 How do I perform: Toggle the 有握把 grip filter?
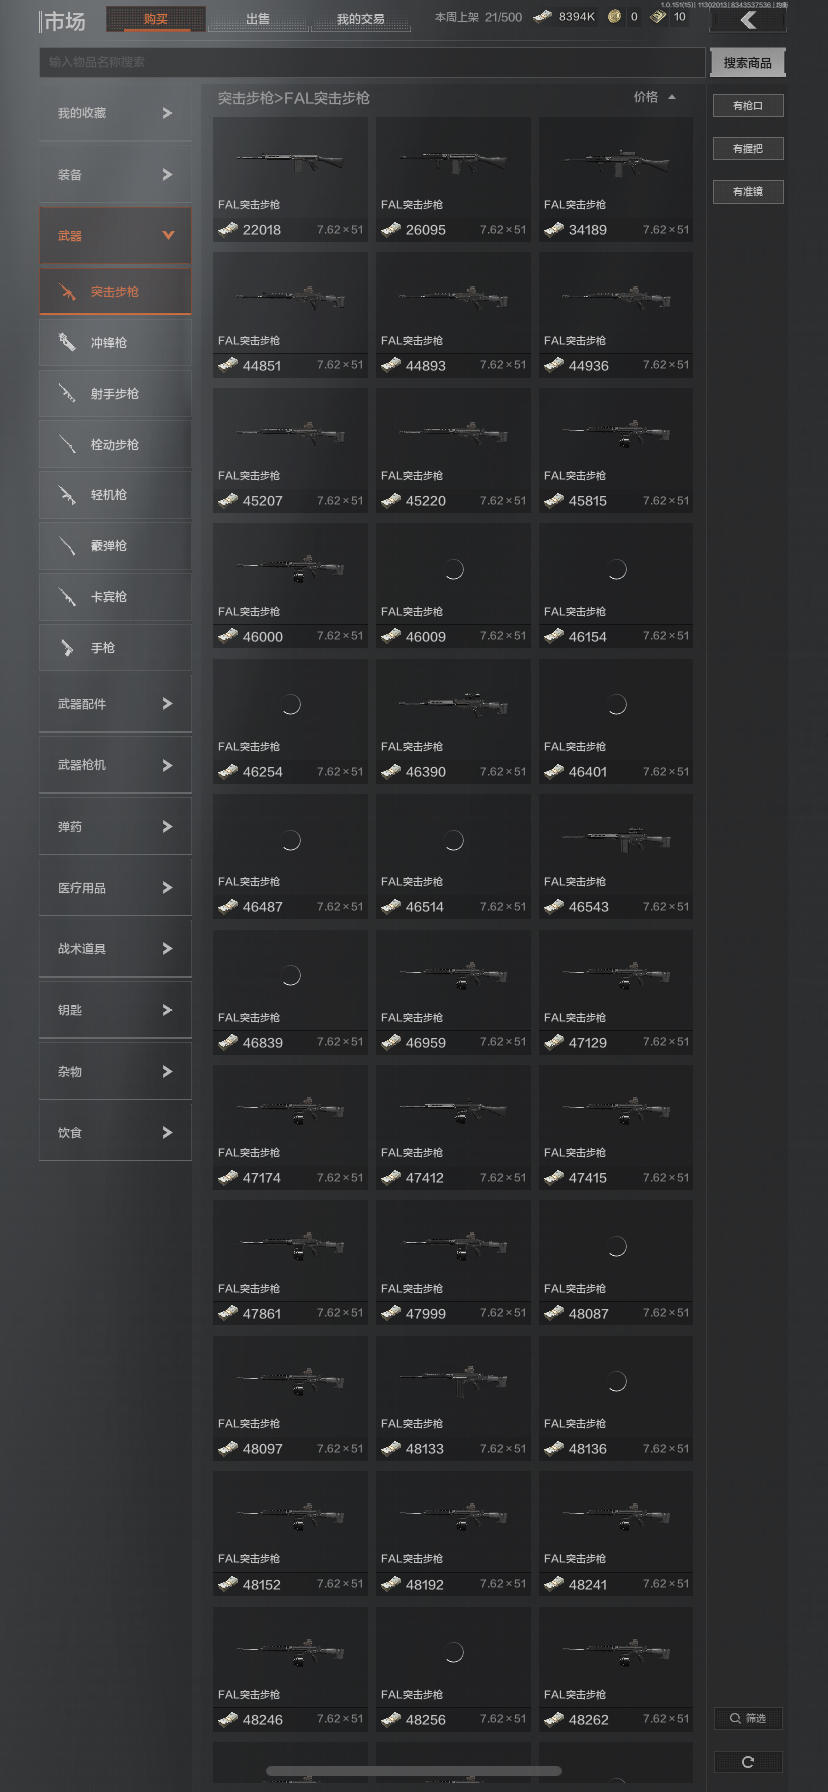(x=748, y=149)
